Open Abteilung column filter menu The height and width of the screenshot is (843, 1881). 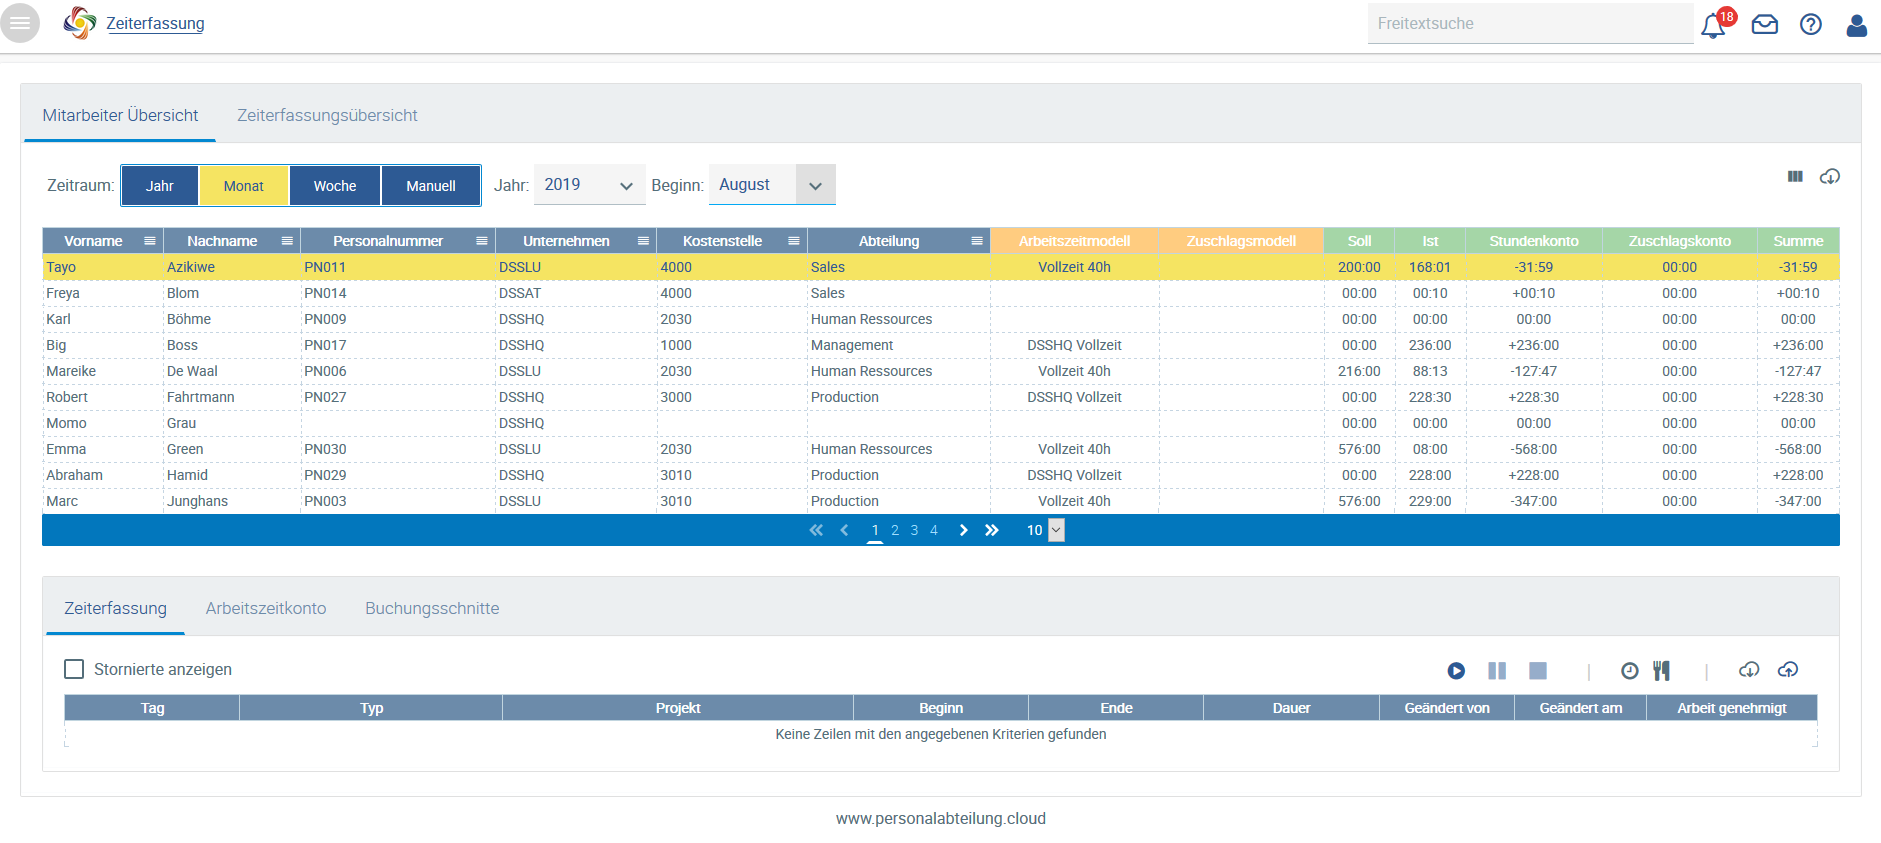[977, 241]
